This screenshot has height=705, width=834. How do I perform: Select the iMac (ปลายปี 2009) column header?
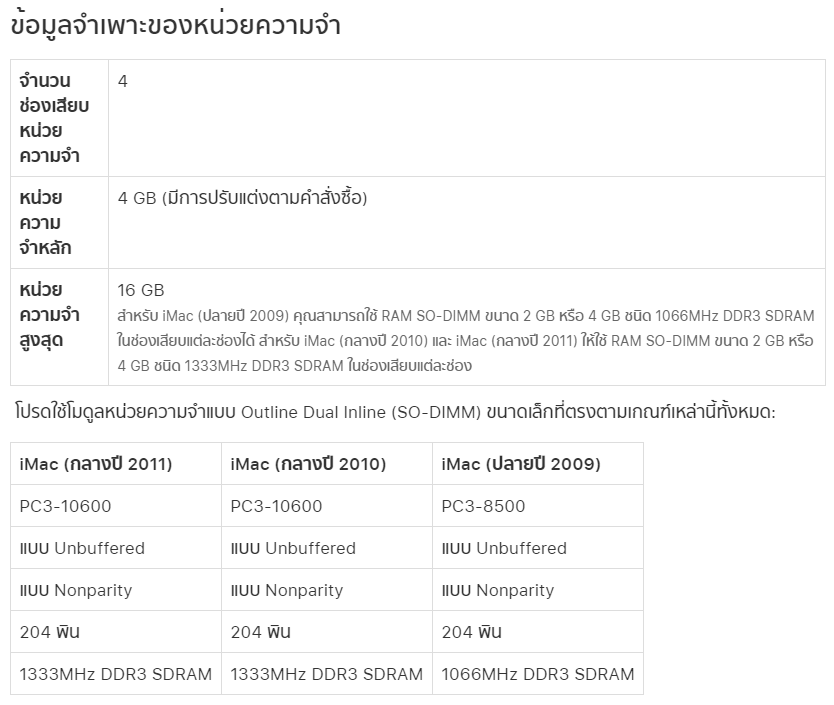coord(521,464)
